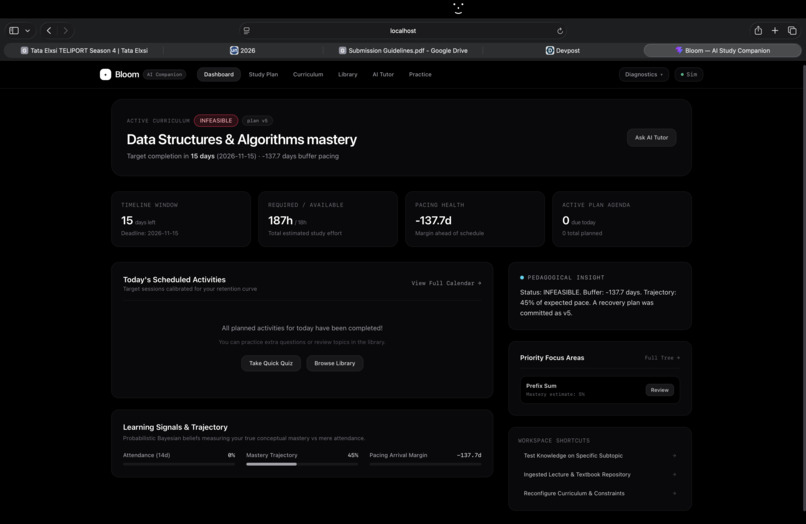Viewport: 806px width, 524px height.
Task: Select the Bloom AI Study Companion tab
Action: 722,50
